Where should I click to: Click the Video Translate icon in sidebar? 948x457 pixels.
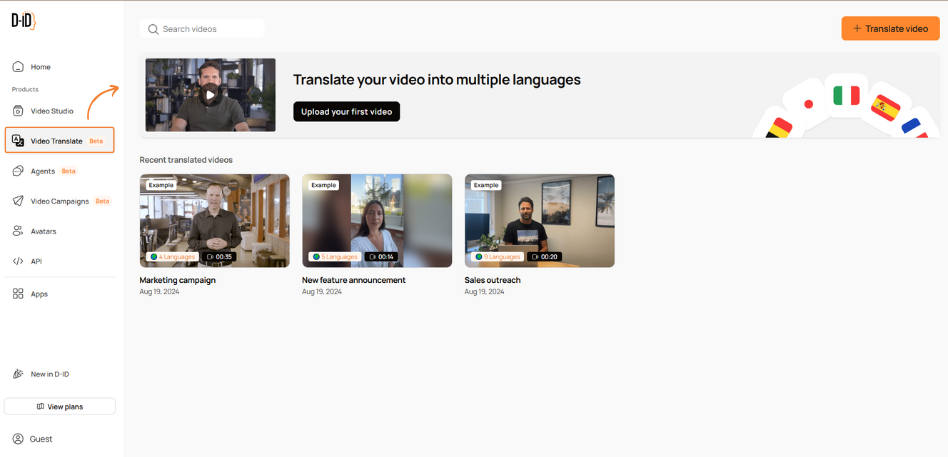coord(19,141)
